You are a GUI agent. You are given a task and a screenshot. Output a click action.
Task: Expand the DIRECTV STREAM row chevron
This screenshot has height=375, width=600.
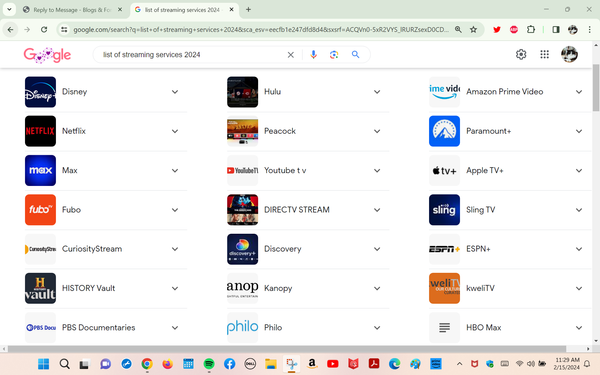pos(377,210)
